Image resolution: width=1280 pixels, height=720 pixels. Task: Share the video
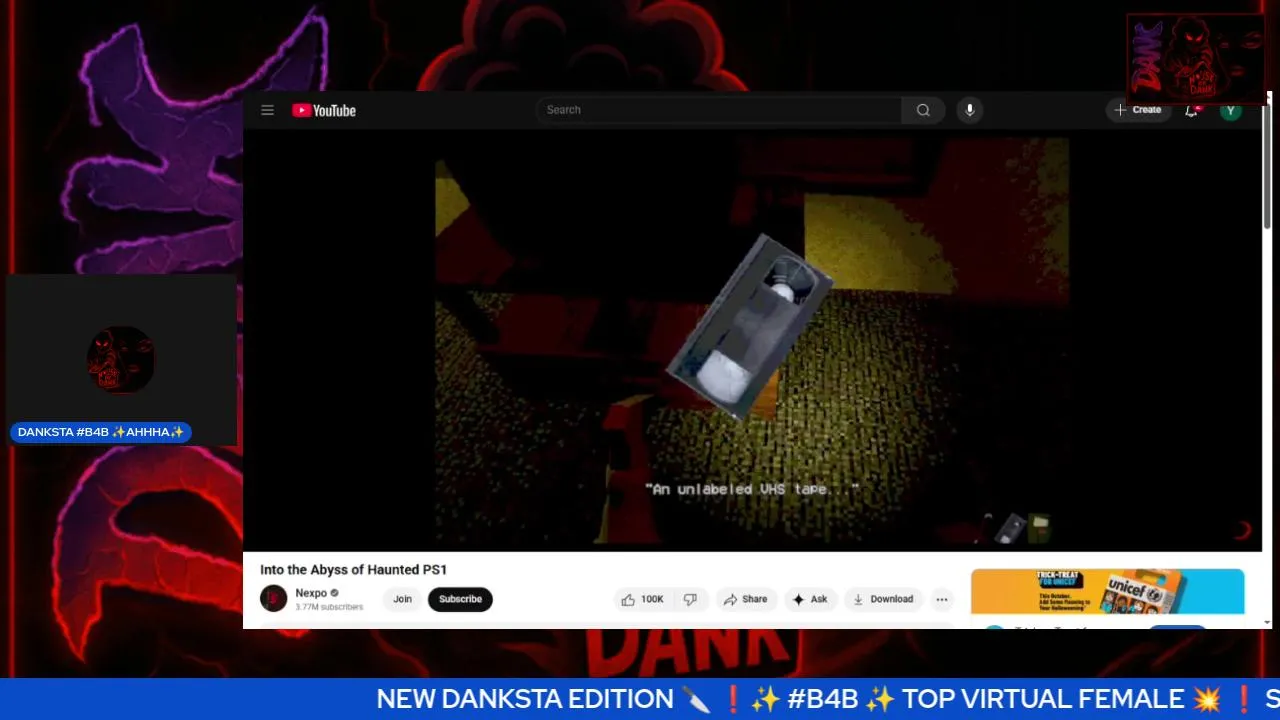pyautogui.click(x=745, y=599)
